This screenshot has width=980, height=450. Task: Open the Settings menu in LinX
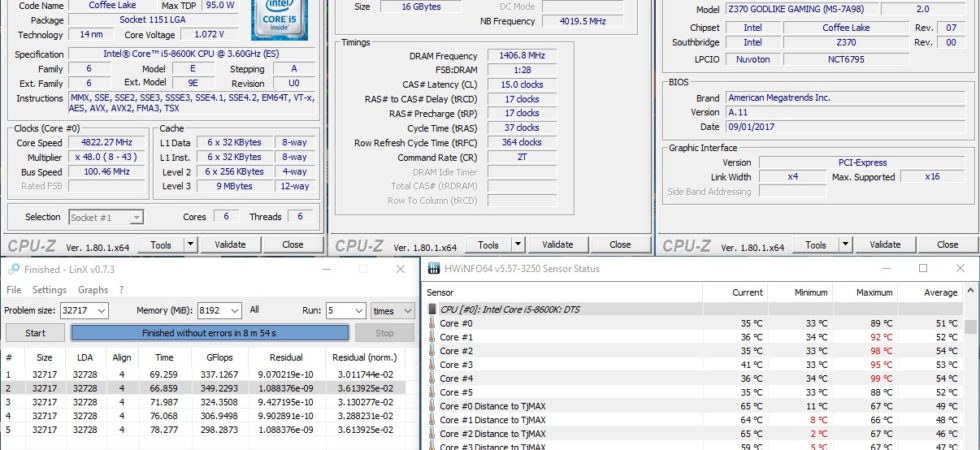[49, 290]
